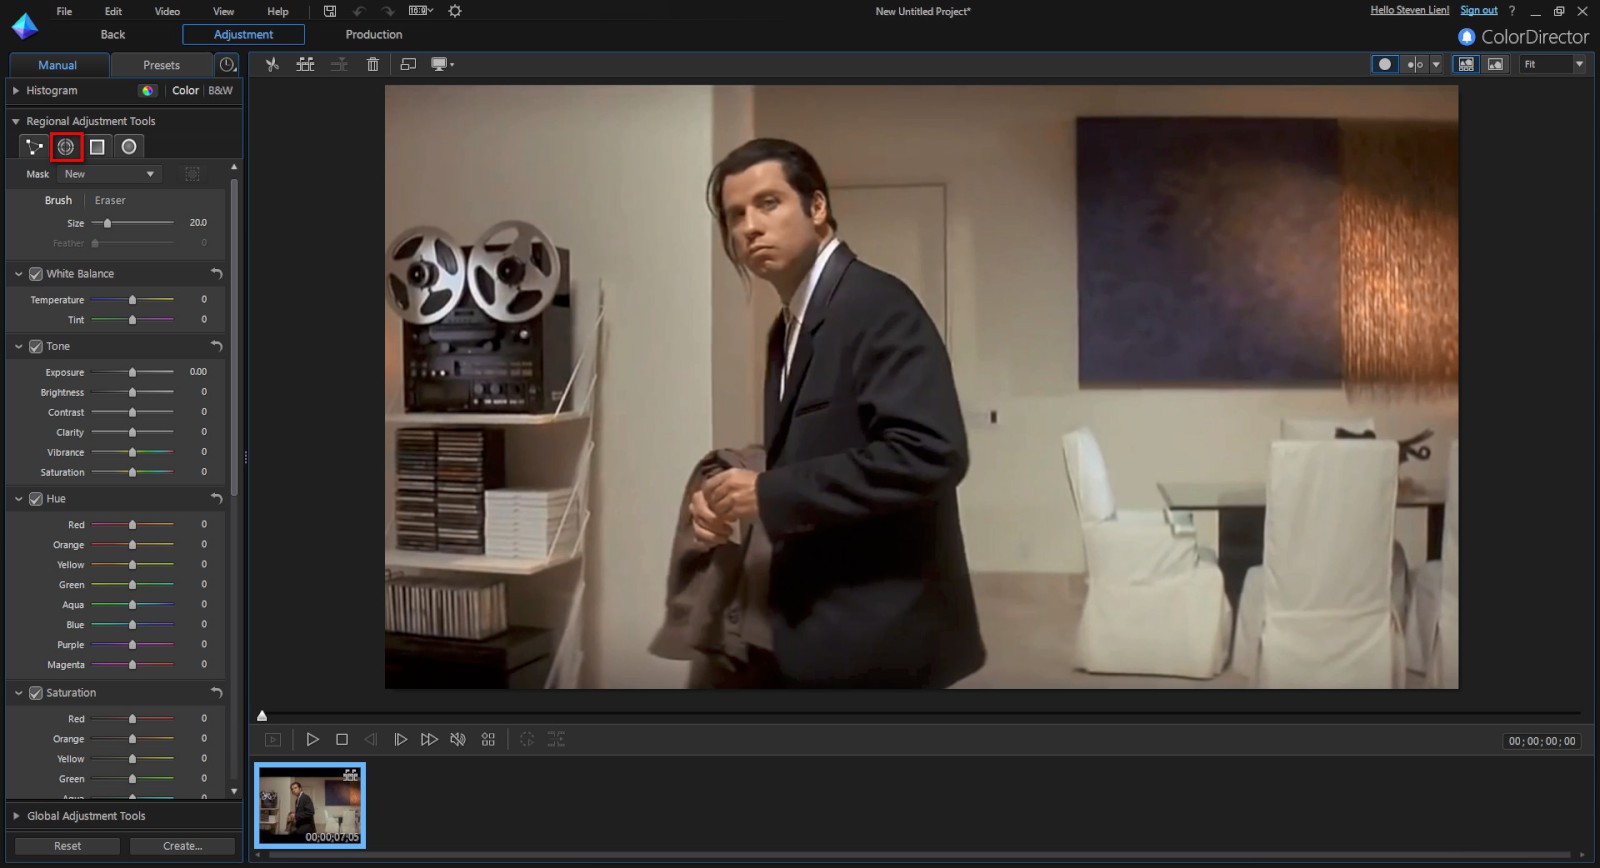Screen dimensions: 1600x868
Task: Click the redo arrow icon
Action: [388, 11]
